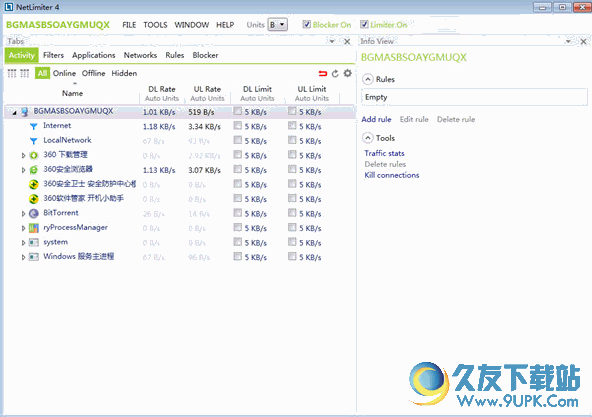The height and width of the screenshot is (417, 592).
Task: Enable UL Limit for Internet row
Action: click(x=292, y=125)
